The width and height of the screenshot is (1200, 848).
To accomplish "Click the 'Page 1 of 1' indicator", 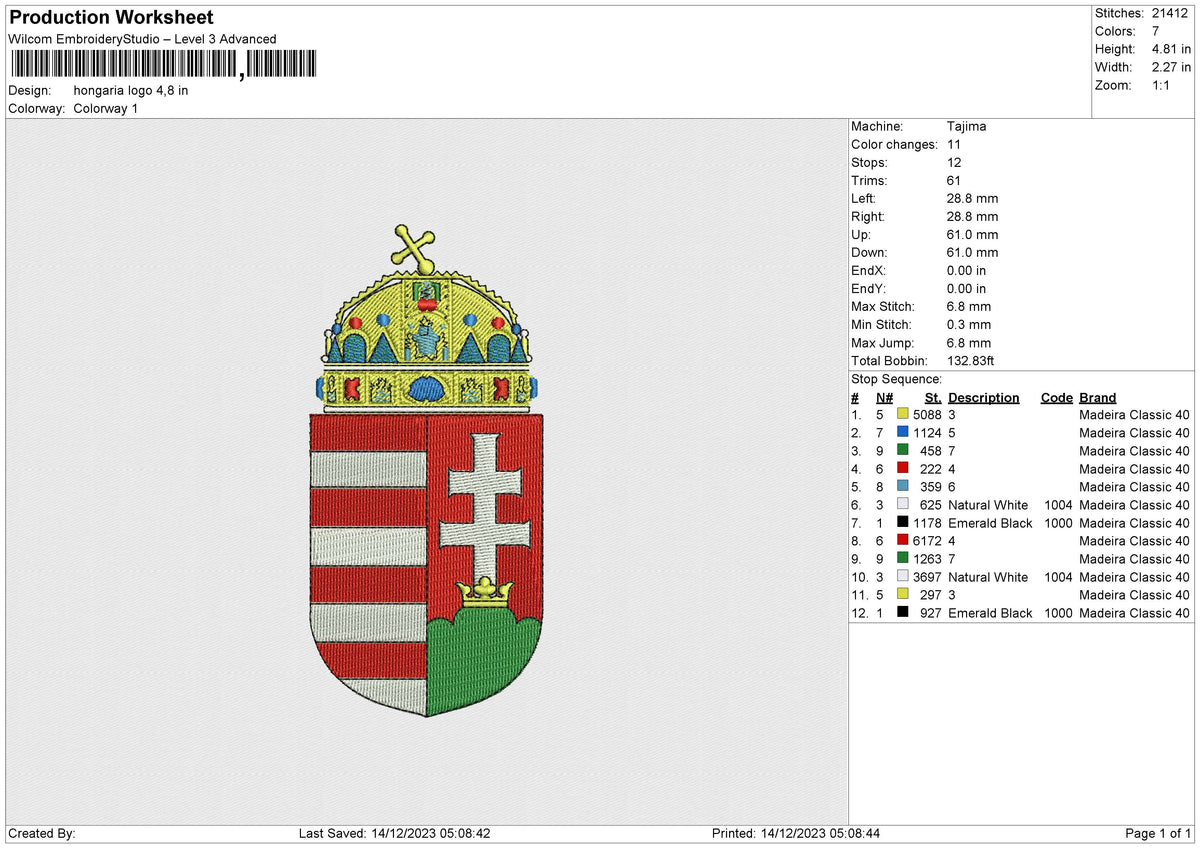I will 1158,833.
